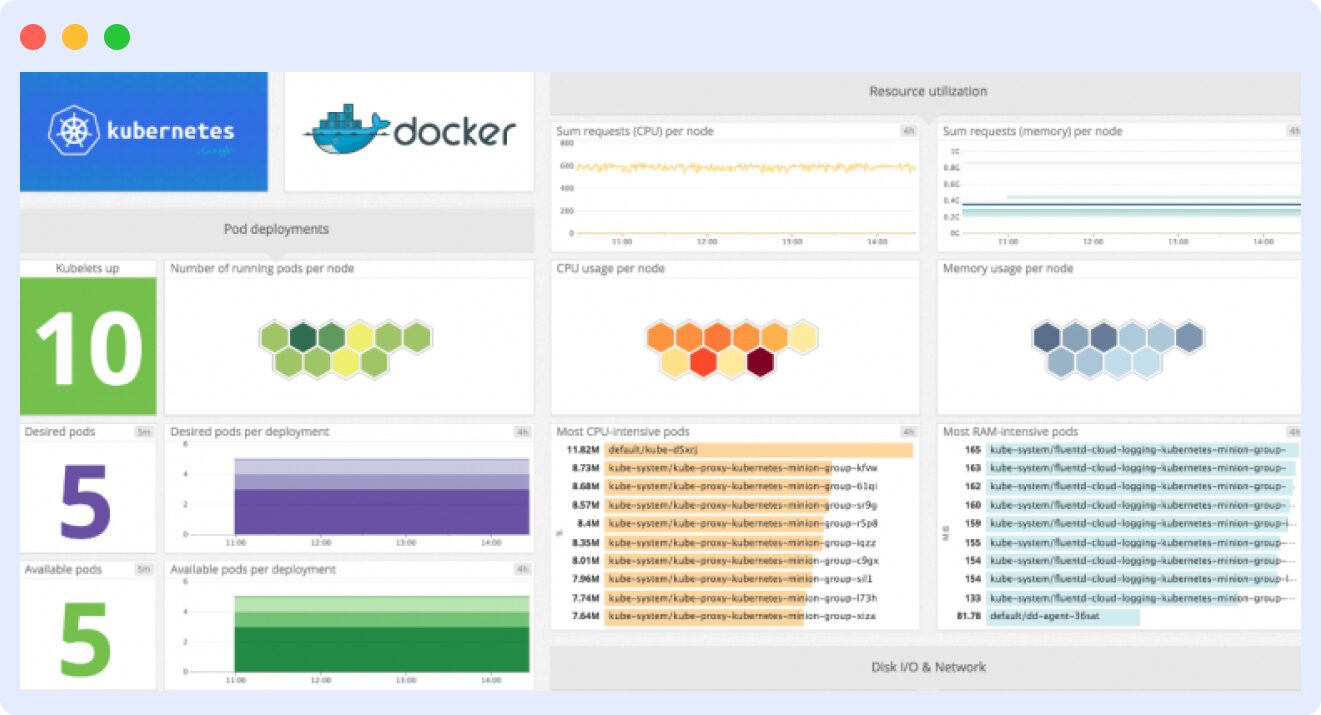Click the darkest blue hexagon in Memory usage heatmap

1046,336
